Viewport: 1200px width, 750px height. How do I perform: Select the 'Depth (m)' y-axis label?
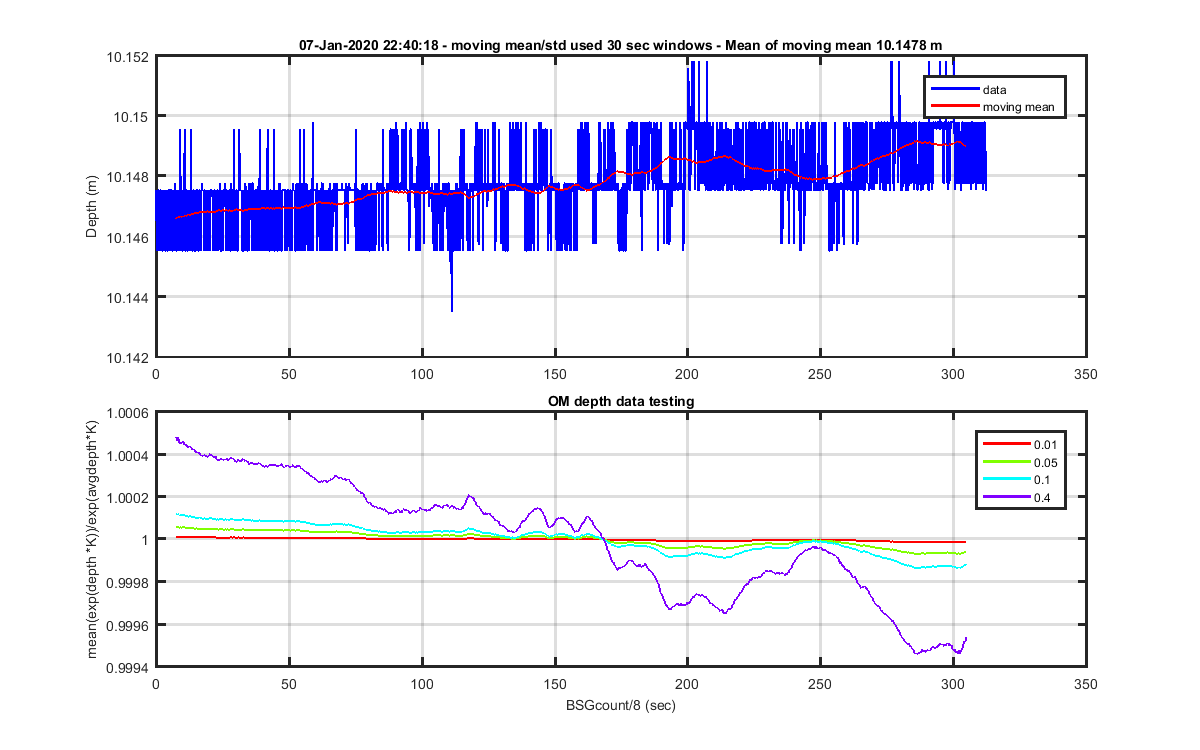tap(92, 207)
